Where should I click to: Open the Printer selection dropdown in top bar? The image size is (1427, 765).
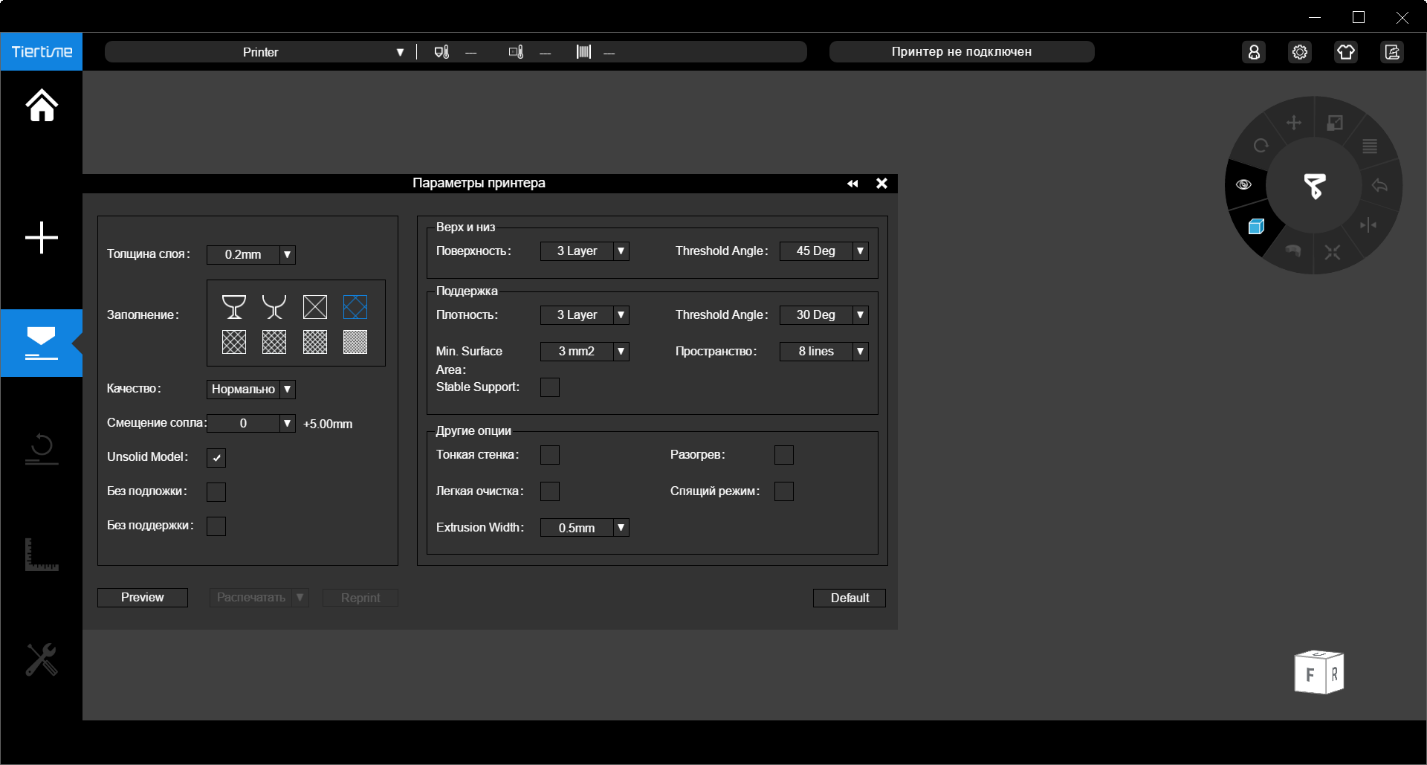pos(260,52)
